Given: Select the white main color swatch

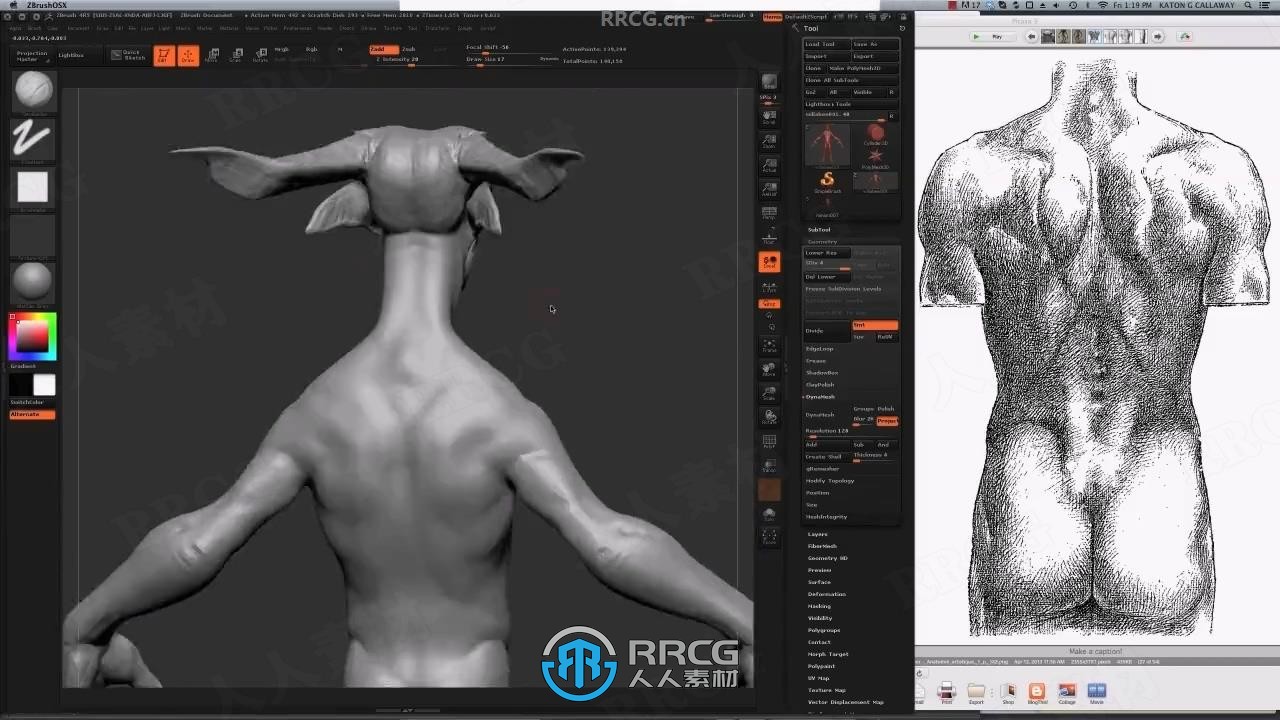Looking at the screenshot, I should pyautogui.click(x=44, y=385).
